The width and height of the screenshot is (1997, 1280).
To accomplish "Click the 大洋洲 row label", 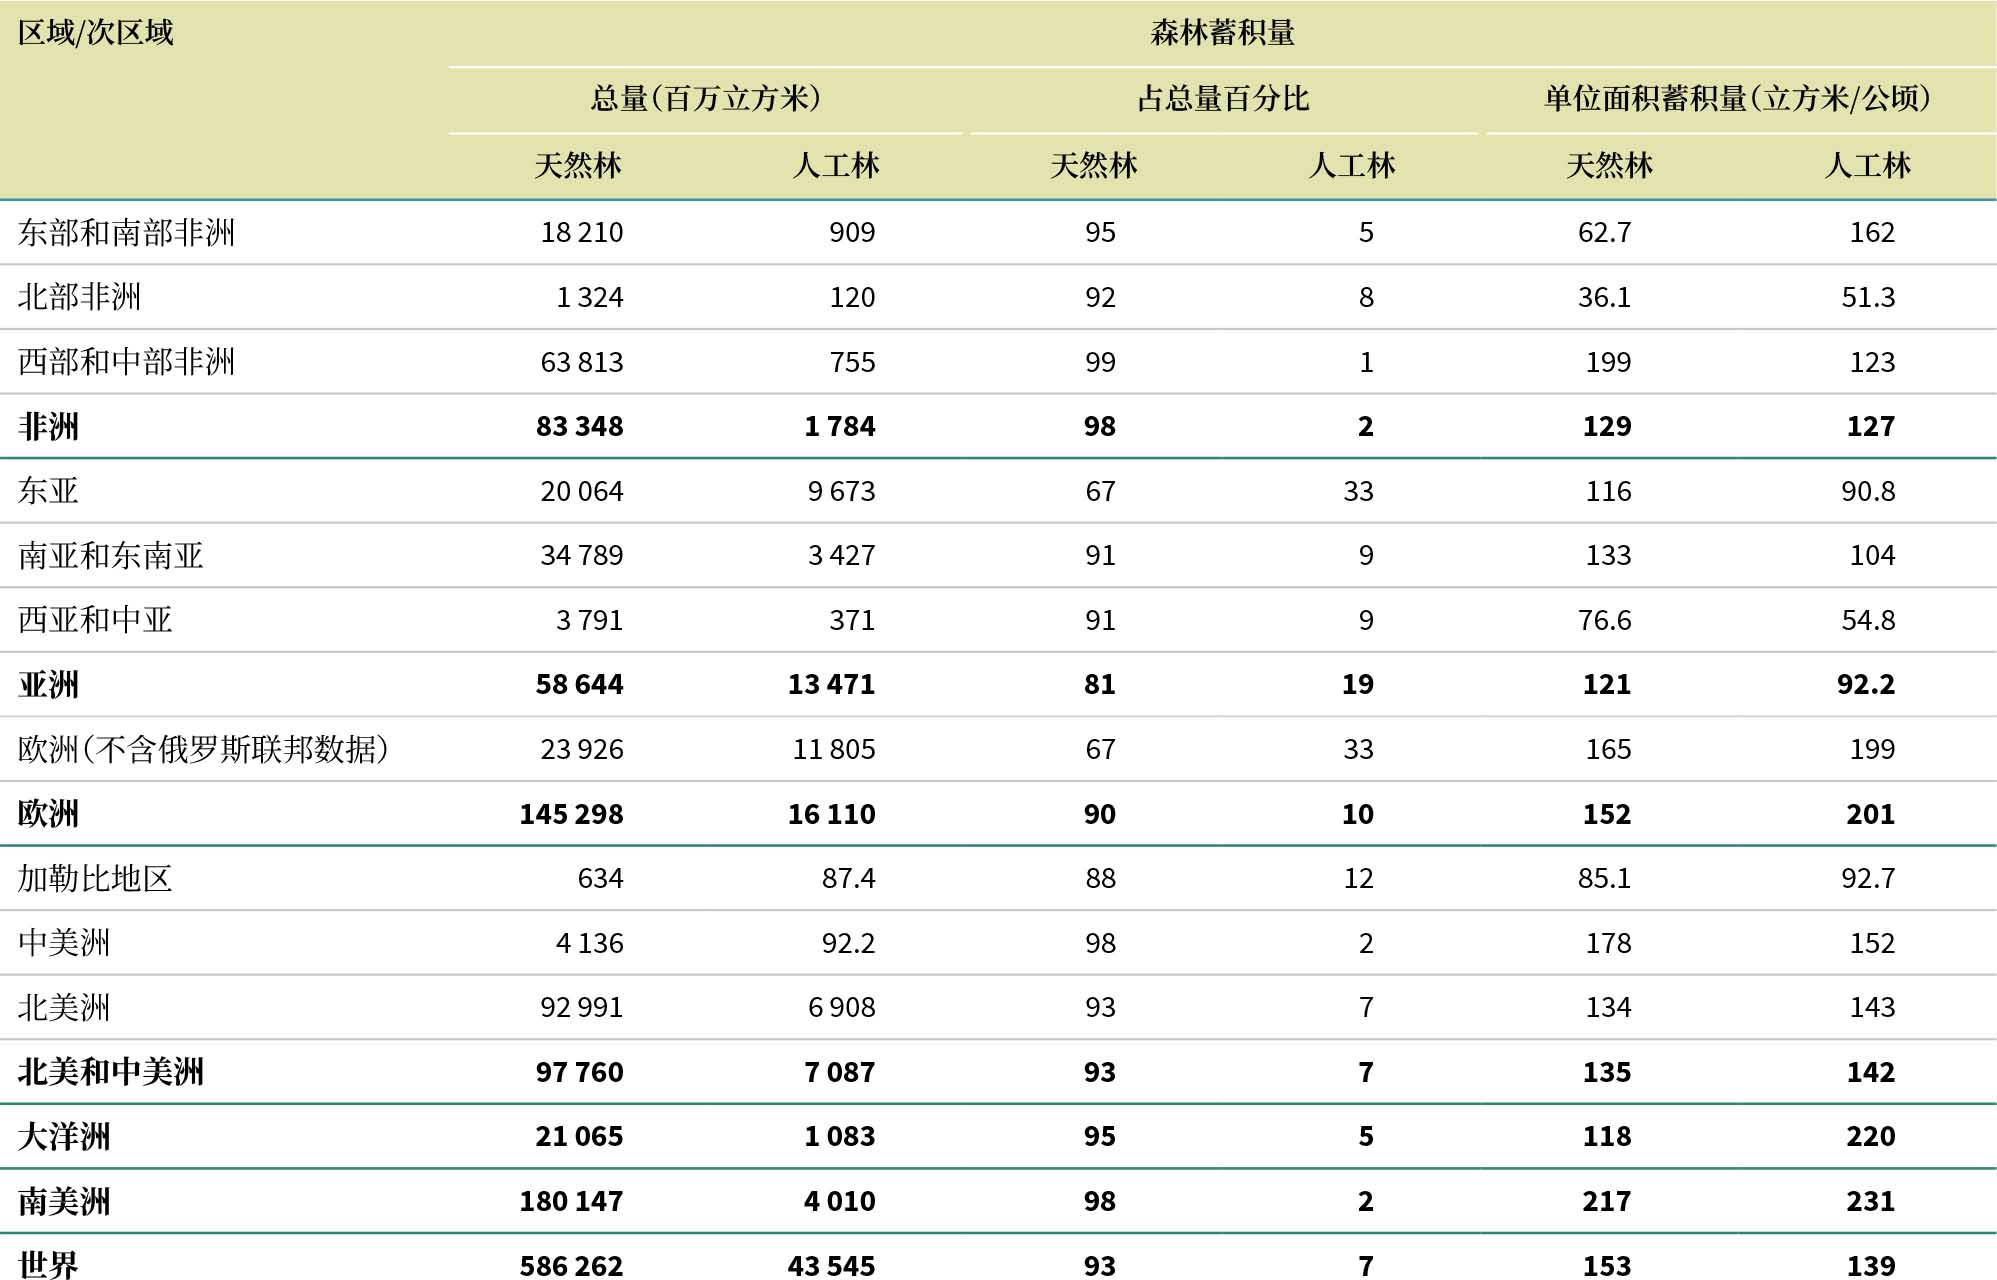I will [x=64, y=1136].
